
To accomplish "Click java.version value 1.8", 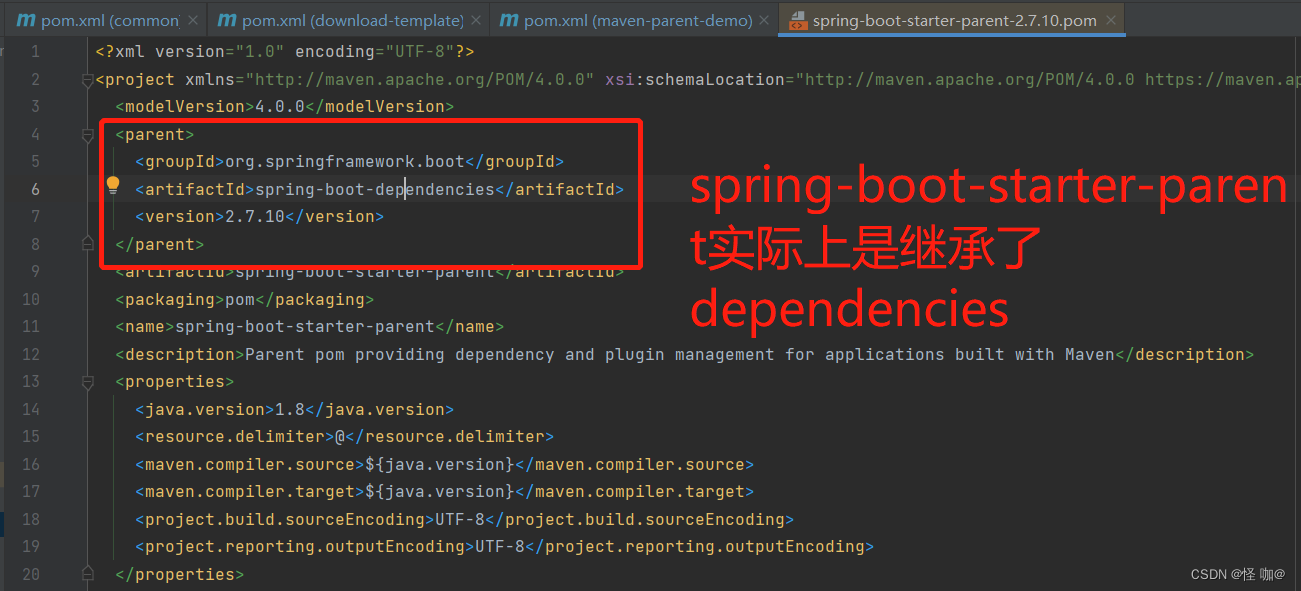I will pyautogui.click(x=290, y=409).
